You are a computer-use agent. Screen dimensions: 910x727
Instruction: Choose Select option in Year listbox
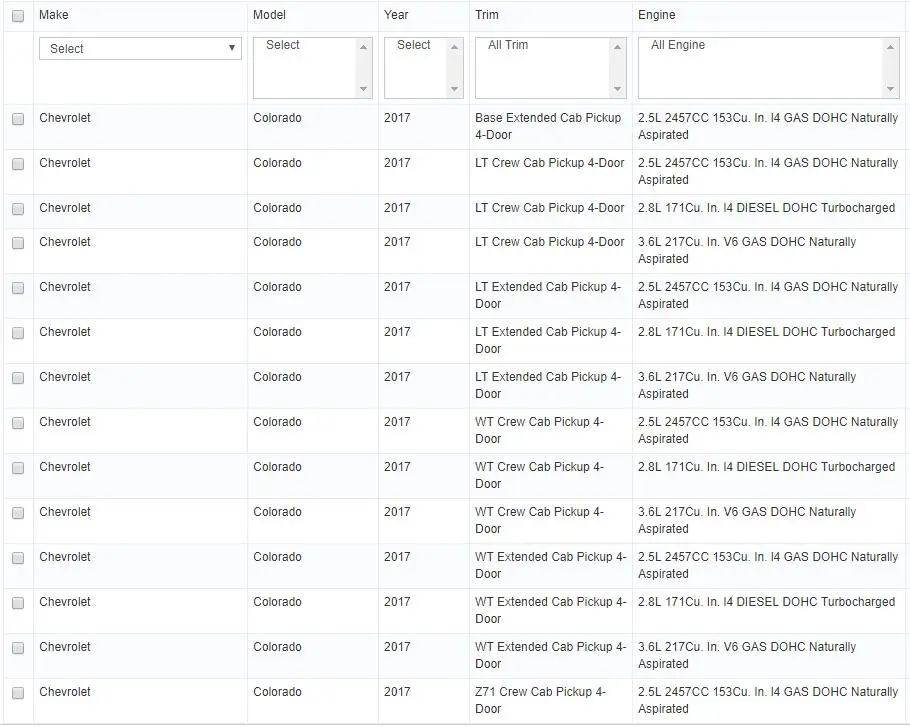(414, 45)
